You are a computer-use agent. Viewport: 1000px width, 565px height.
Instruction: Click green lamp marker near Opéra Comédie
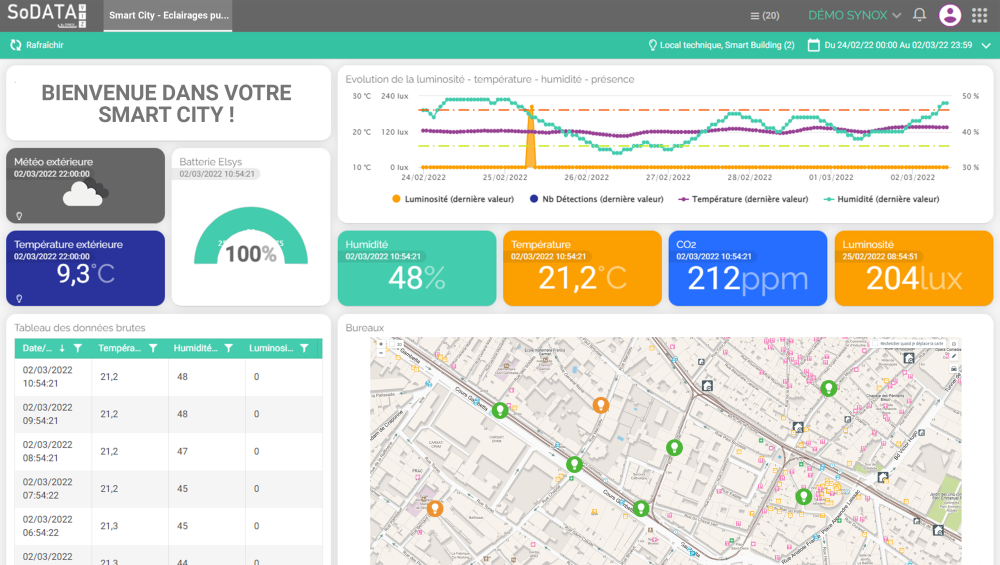[x=828, y=387]
